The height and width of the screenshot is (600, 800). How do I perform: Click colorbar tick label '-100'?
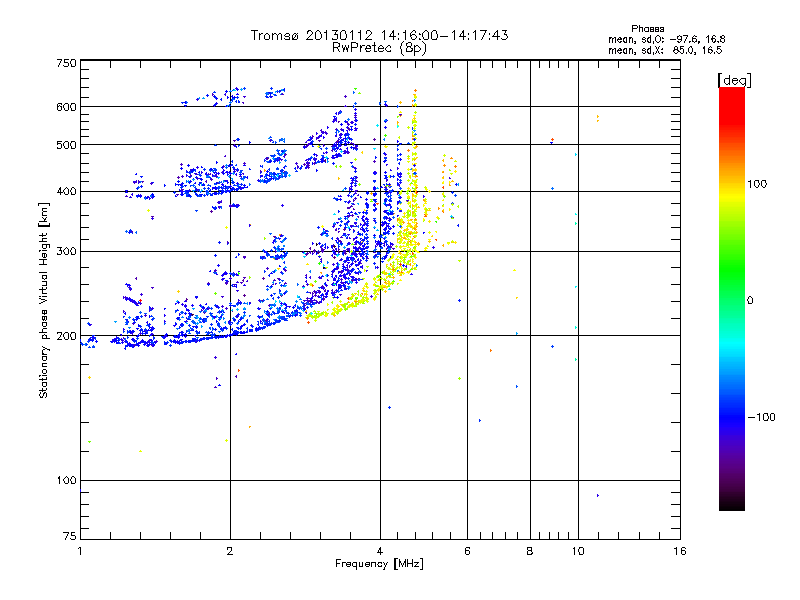pyautogui.click(x=761, y=417)
